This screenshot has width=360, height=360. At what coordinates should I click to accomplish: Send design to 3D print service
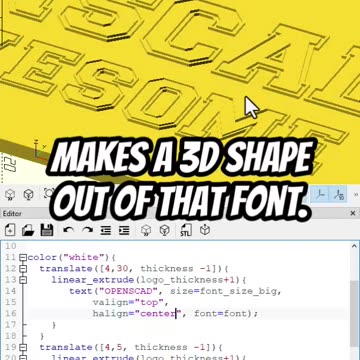point(204,230)
